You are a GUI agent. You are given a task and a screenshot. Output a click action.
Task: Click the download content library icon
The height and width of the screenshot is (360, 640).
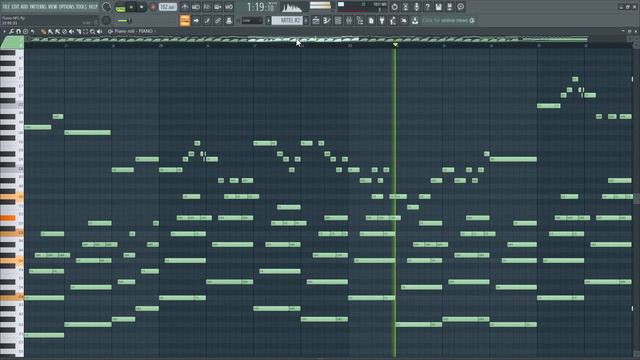[x=415, y=20]
